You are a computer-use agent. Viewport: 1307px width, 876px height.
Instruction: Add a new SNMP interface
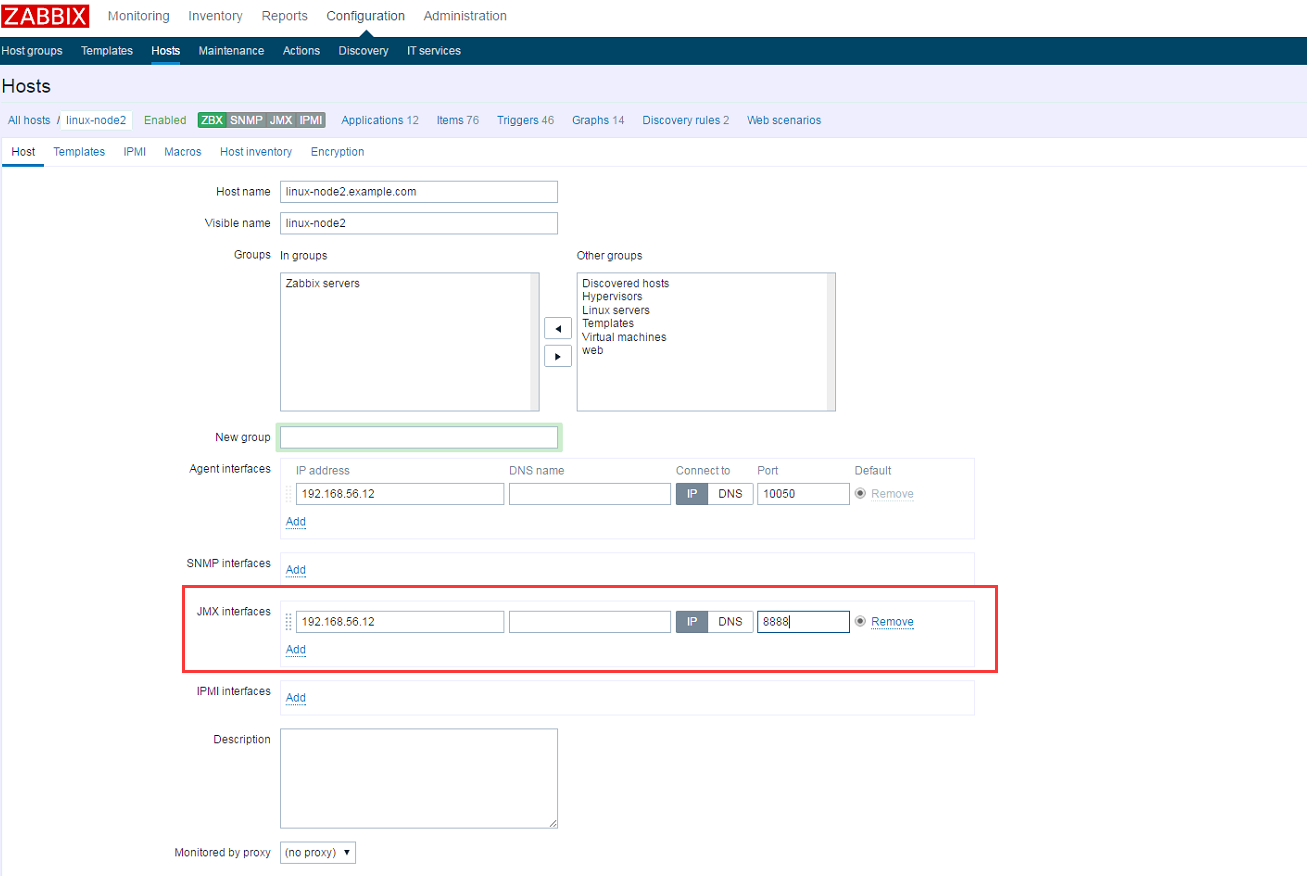pos(296,570)
